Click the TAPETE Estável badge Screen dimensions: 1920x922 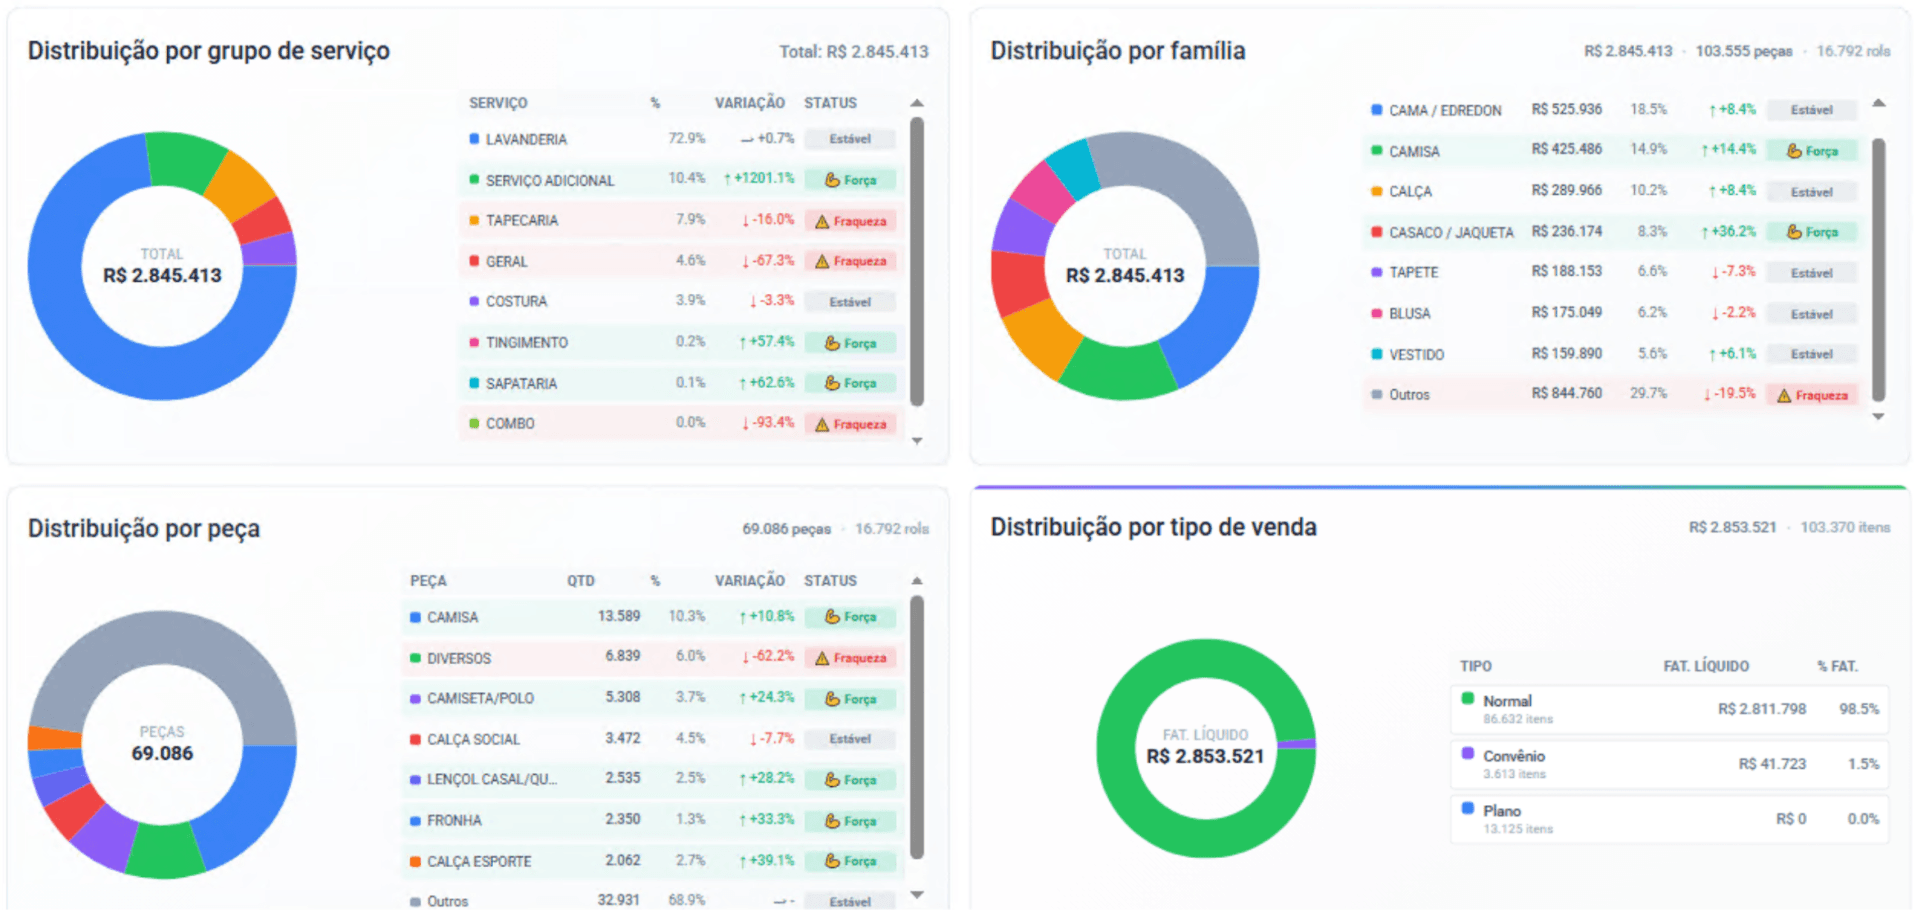tap(1812, 273)
